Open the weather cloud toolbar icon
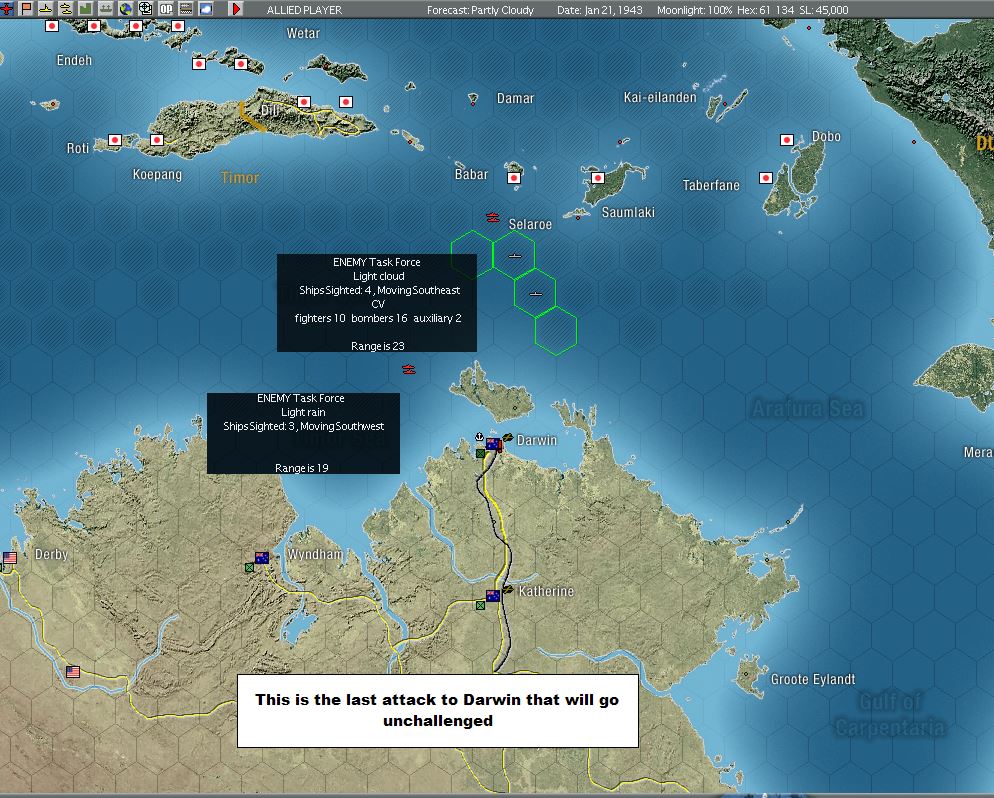The width and height of the screenshot is (994, 798). click(205, 9)
